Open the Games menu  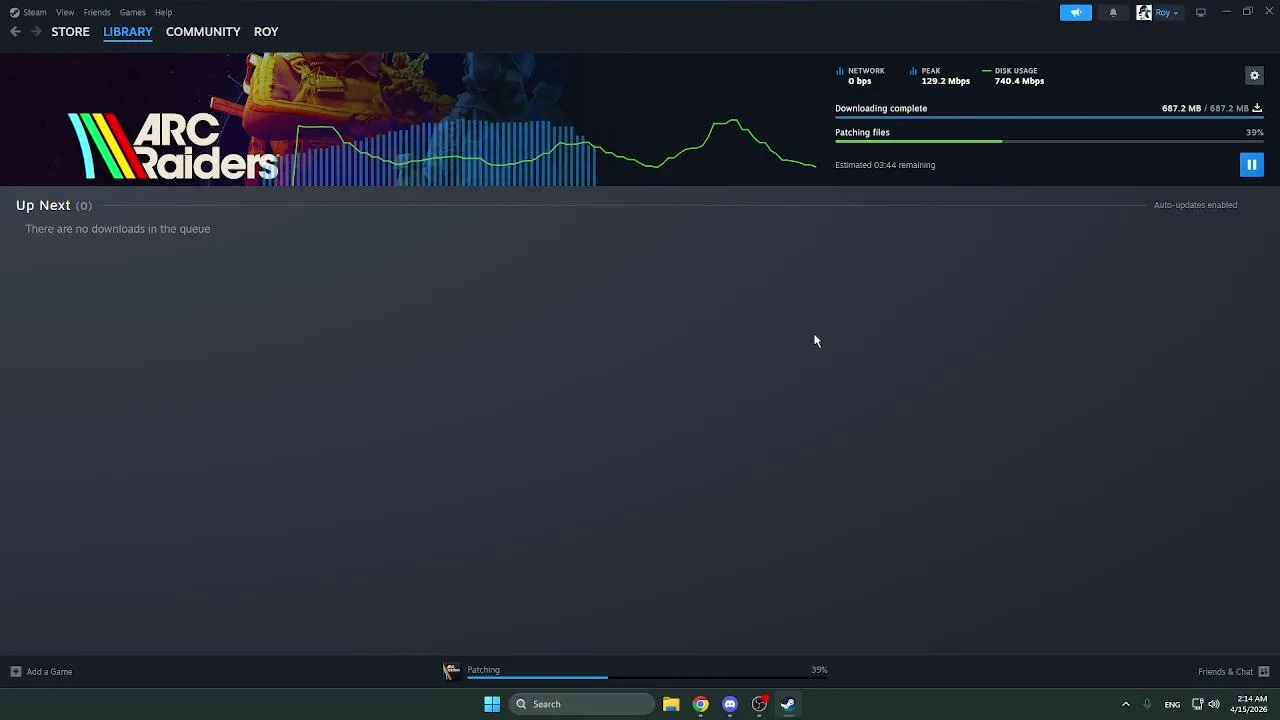coord(133,12)
